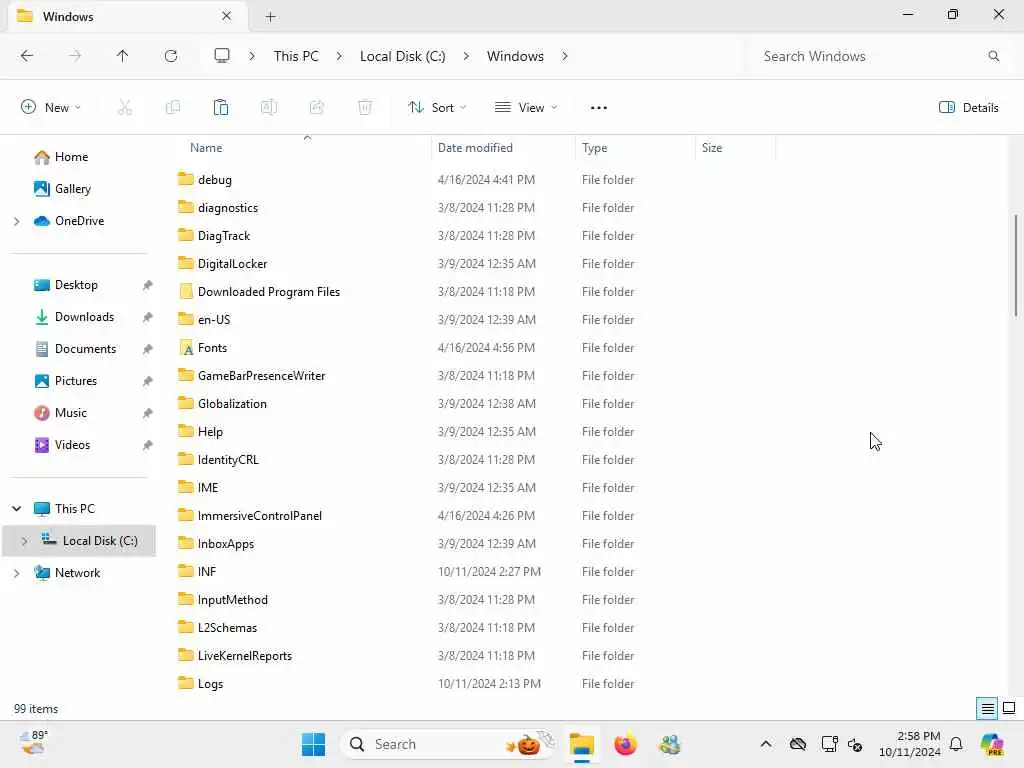Click the Paste clipboard icon

pos(221,107)
